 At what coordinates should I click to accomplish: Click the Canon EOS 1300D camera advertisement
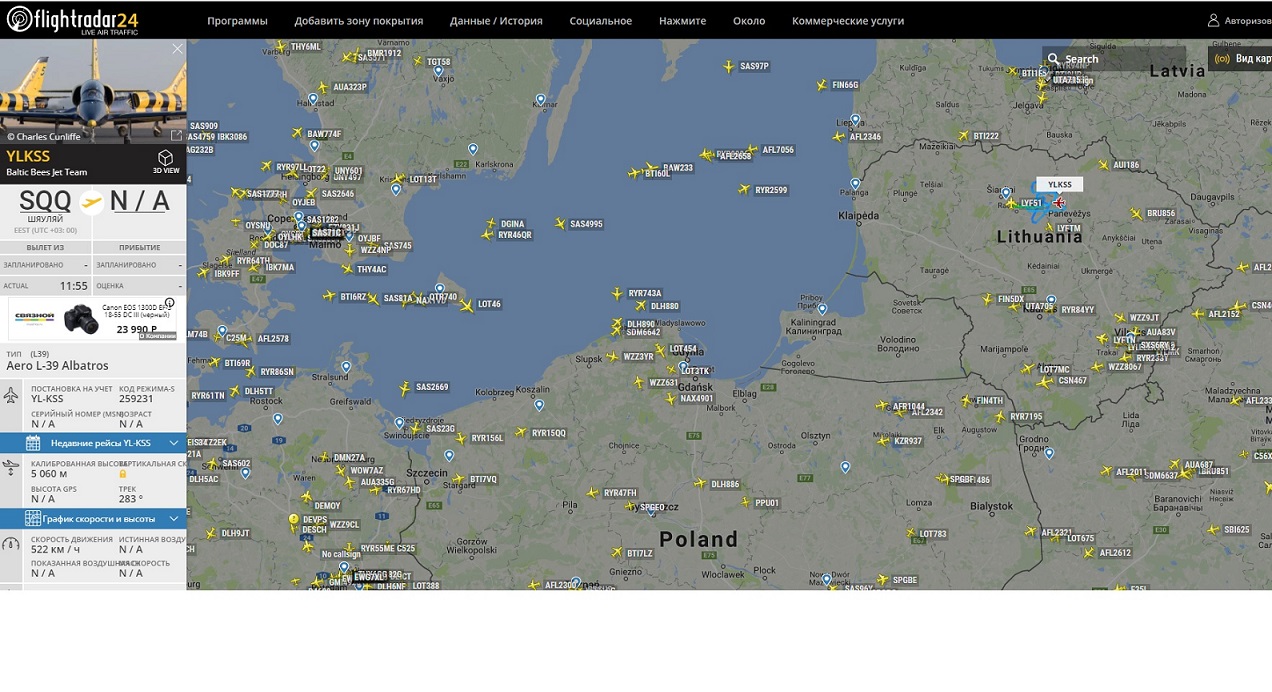tap(93, 318)
